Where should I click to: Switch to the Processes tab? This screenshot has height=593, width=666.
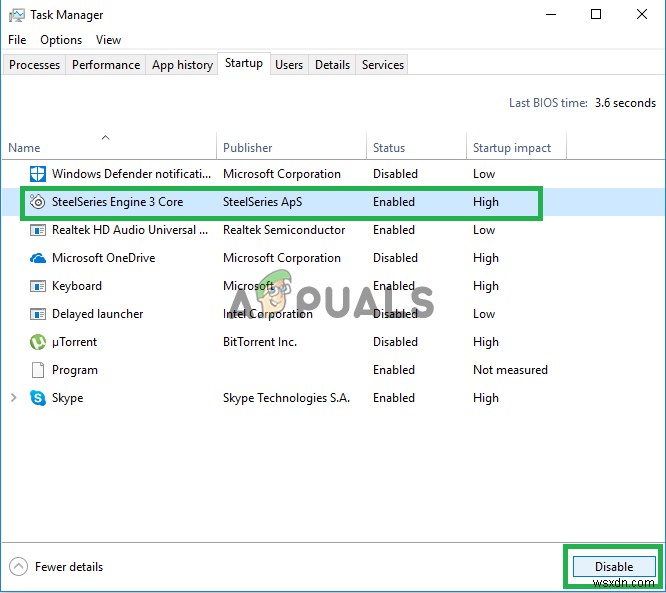coord(34,65)
